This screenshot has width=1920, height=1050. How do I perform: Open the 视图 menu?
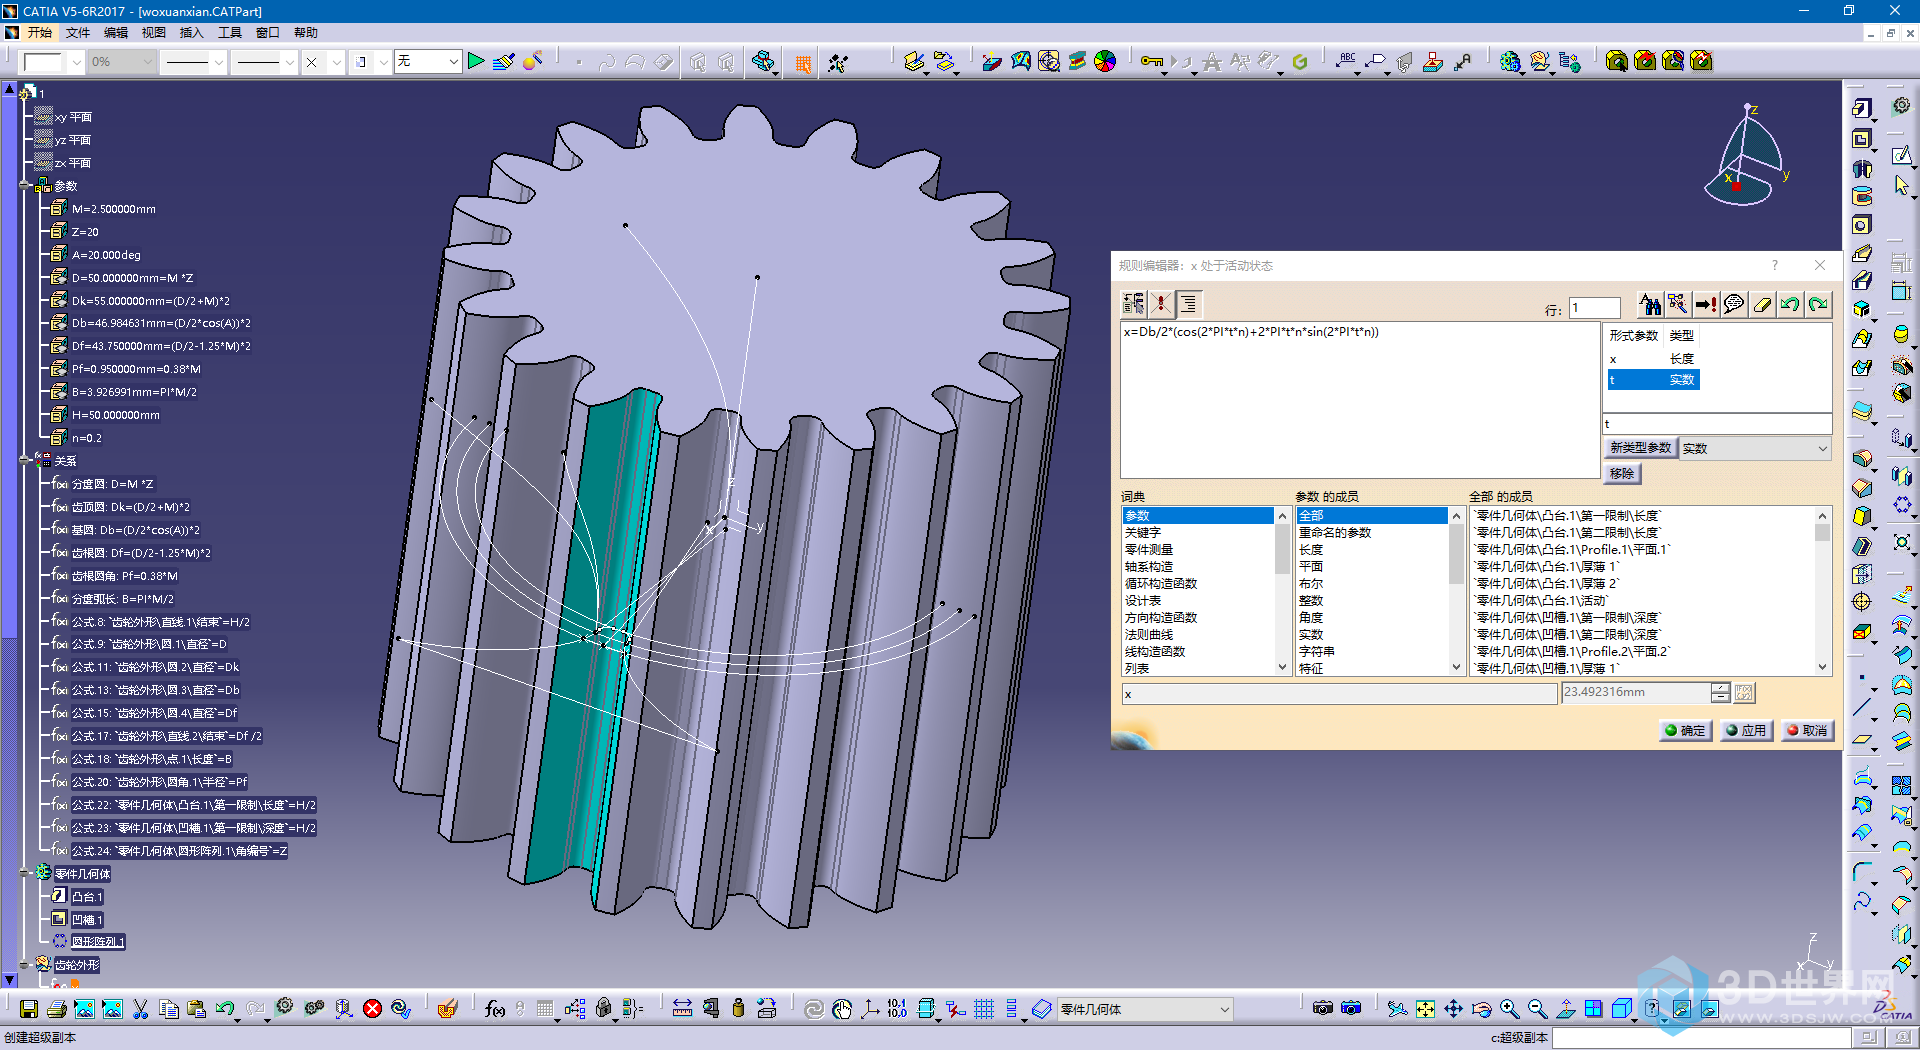click(x=154, y=33)
